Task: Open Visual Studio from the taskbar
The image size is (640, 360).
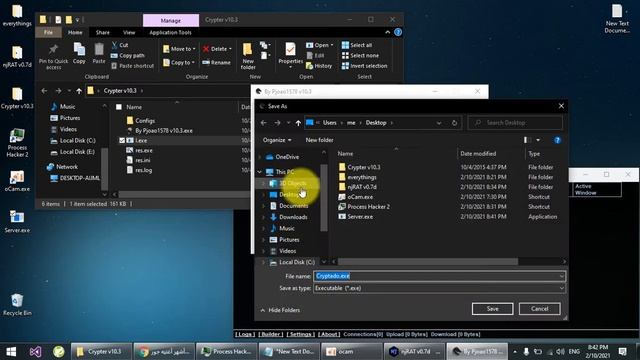Action: pyautogui.click(x=35, y=351)
